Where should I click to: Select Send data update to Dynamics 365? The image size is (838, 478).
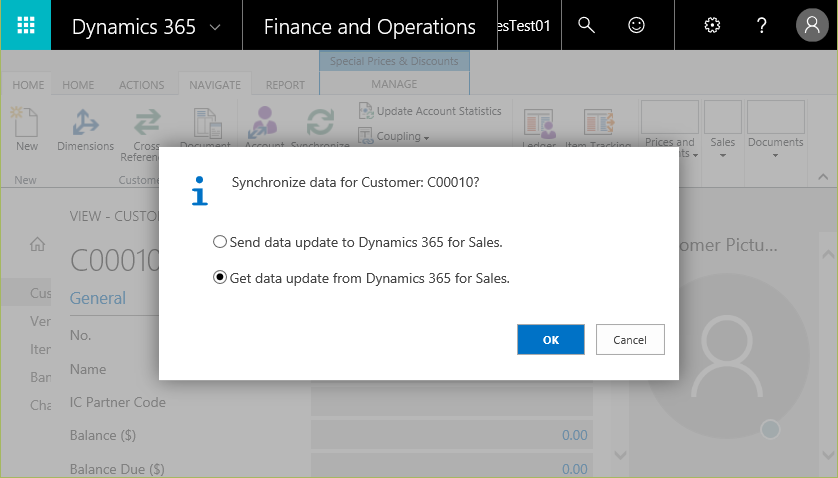(220, 242)
